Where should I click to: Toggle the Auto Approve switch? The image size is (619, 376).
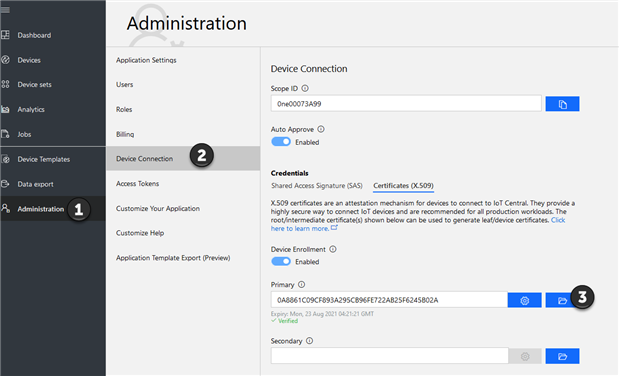[x=281, y=142]
